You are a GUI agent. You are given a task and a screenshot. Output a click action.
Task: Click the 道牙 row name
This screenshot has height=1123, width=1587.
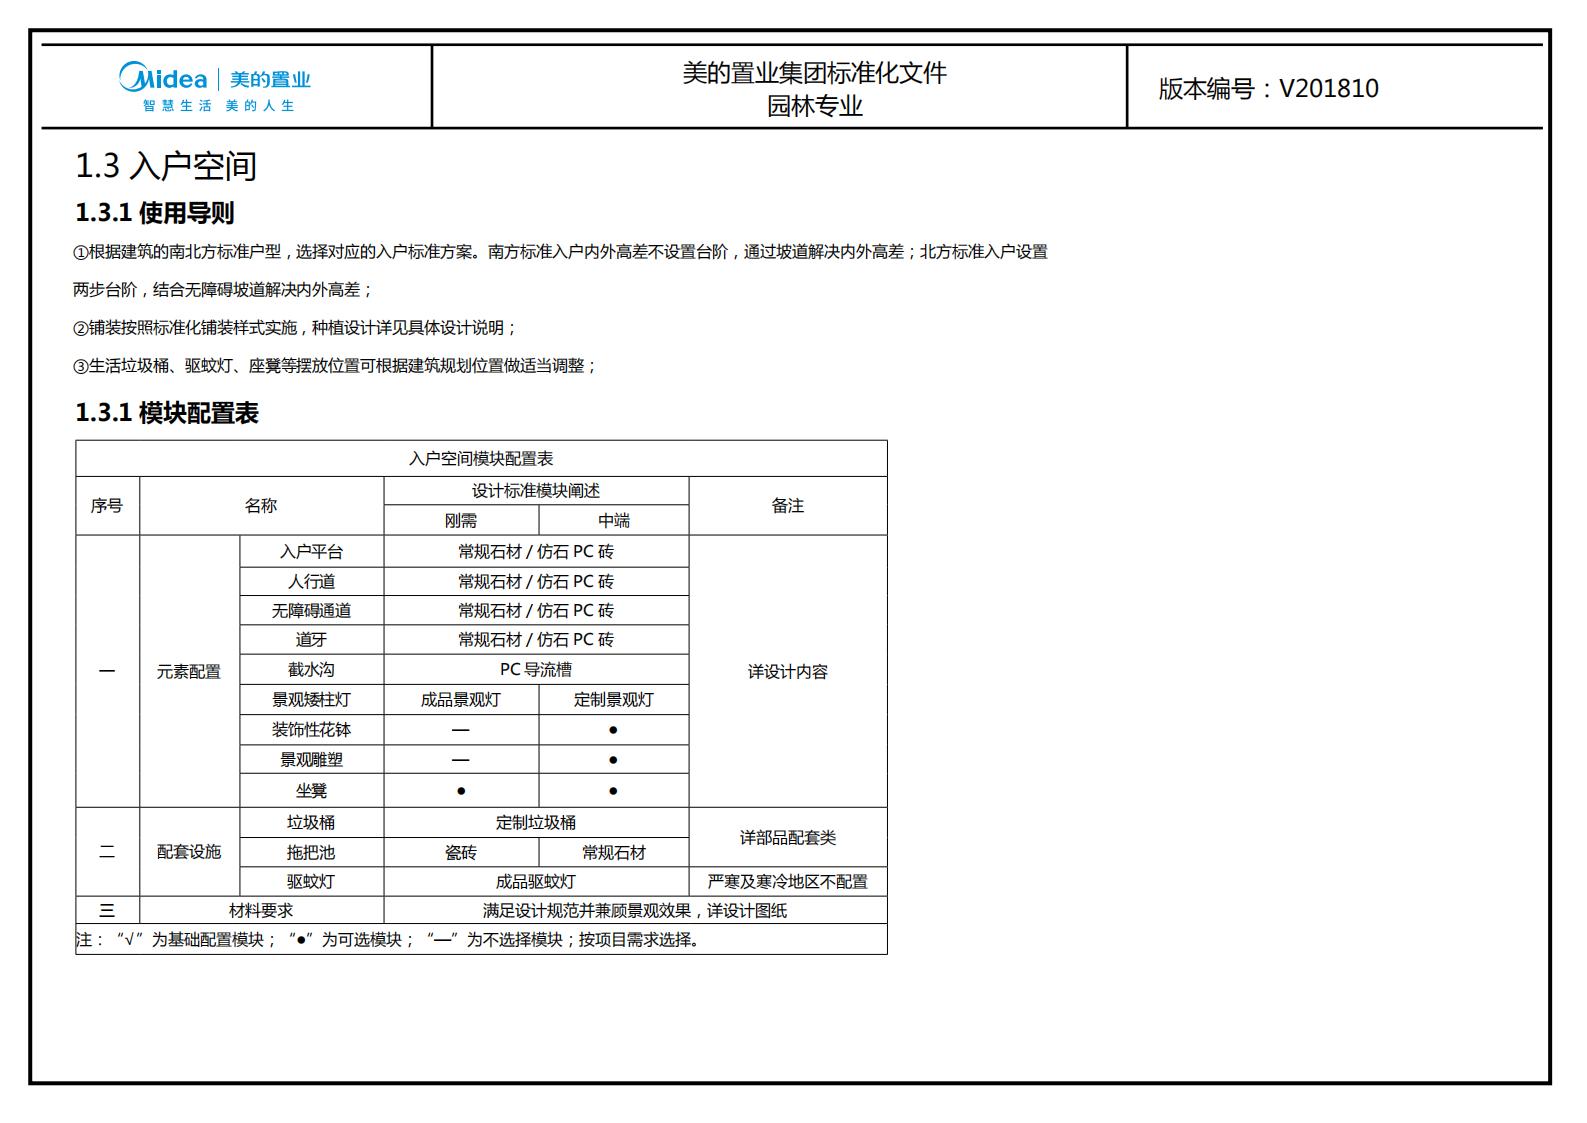click(311, 639)
